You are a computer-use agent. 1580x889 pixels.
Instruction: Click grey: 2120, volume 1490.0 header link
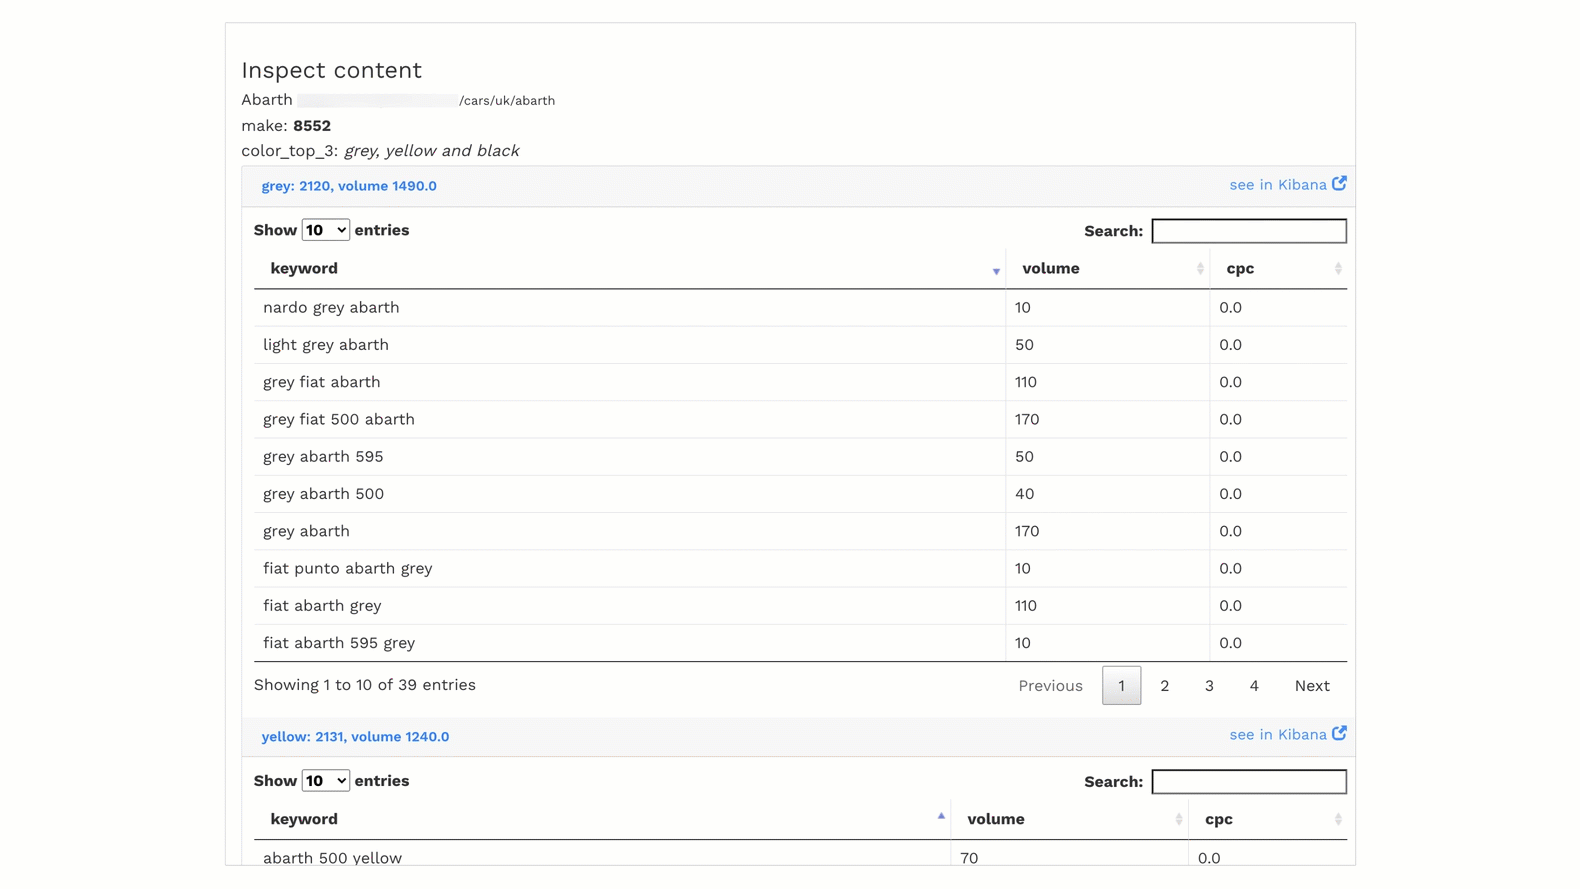coord(349,186)
